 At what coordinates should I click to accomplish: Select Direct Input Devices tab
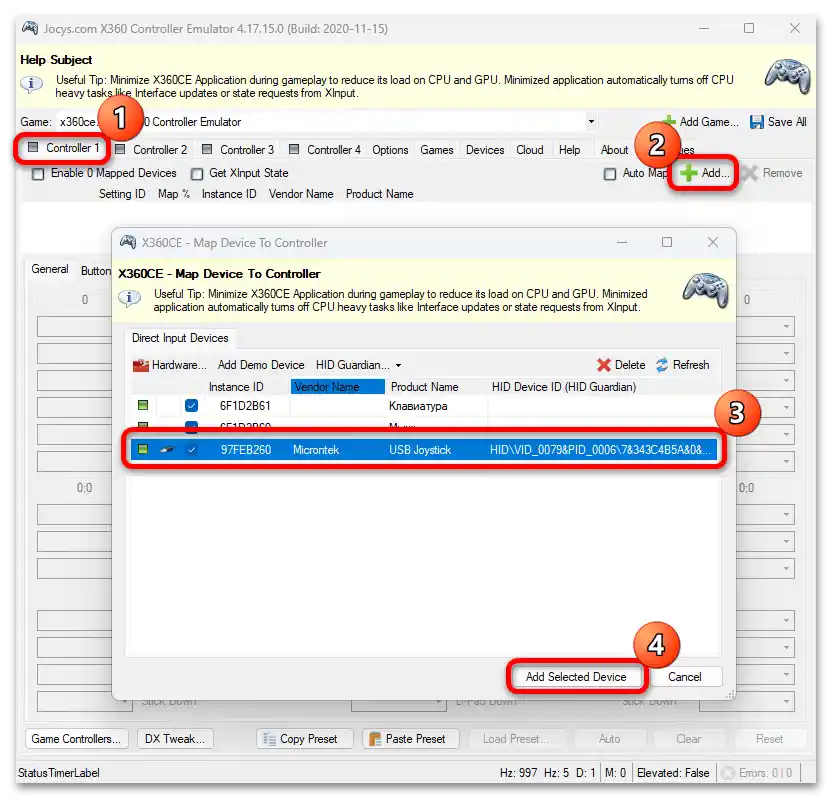pos(180,338)
